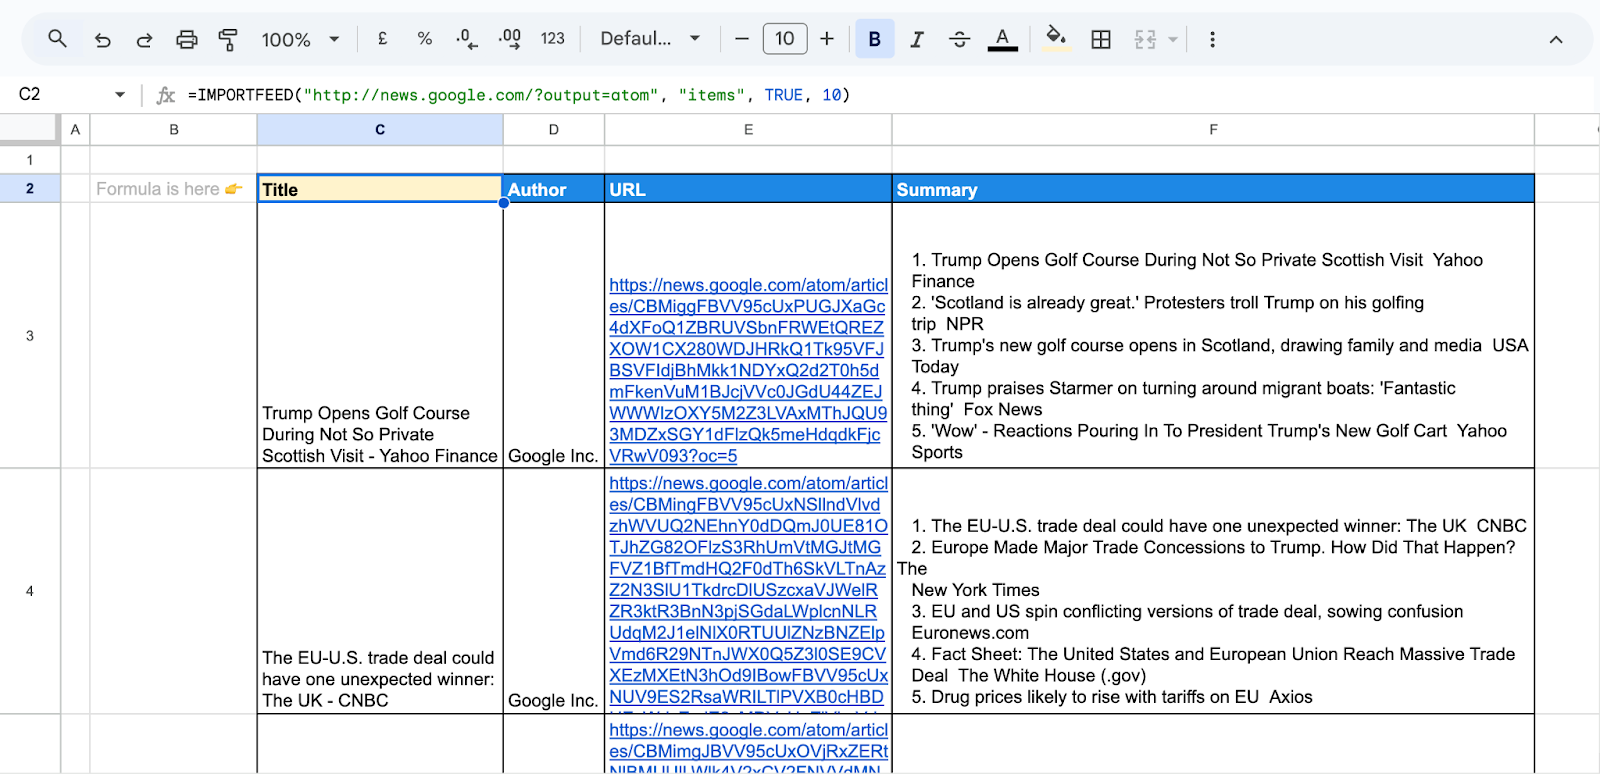
Task: Open the row 4 news article link
Action: point(748,590)
